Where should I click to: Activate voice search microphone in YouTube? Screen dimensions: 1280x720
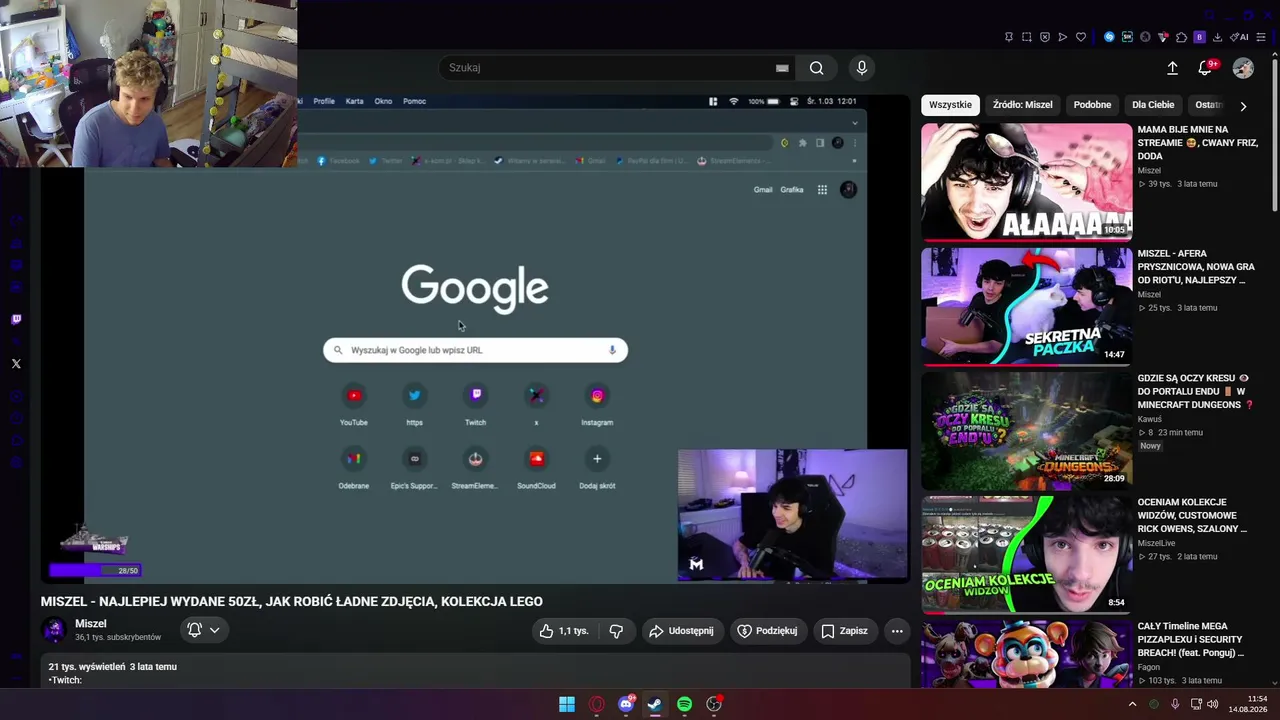[x=862, y=68]
